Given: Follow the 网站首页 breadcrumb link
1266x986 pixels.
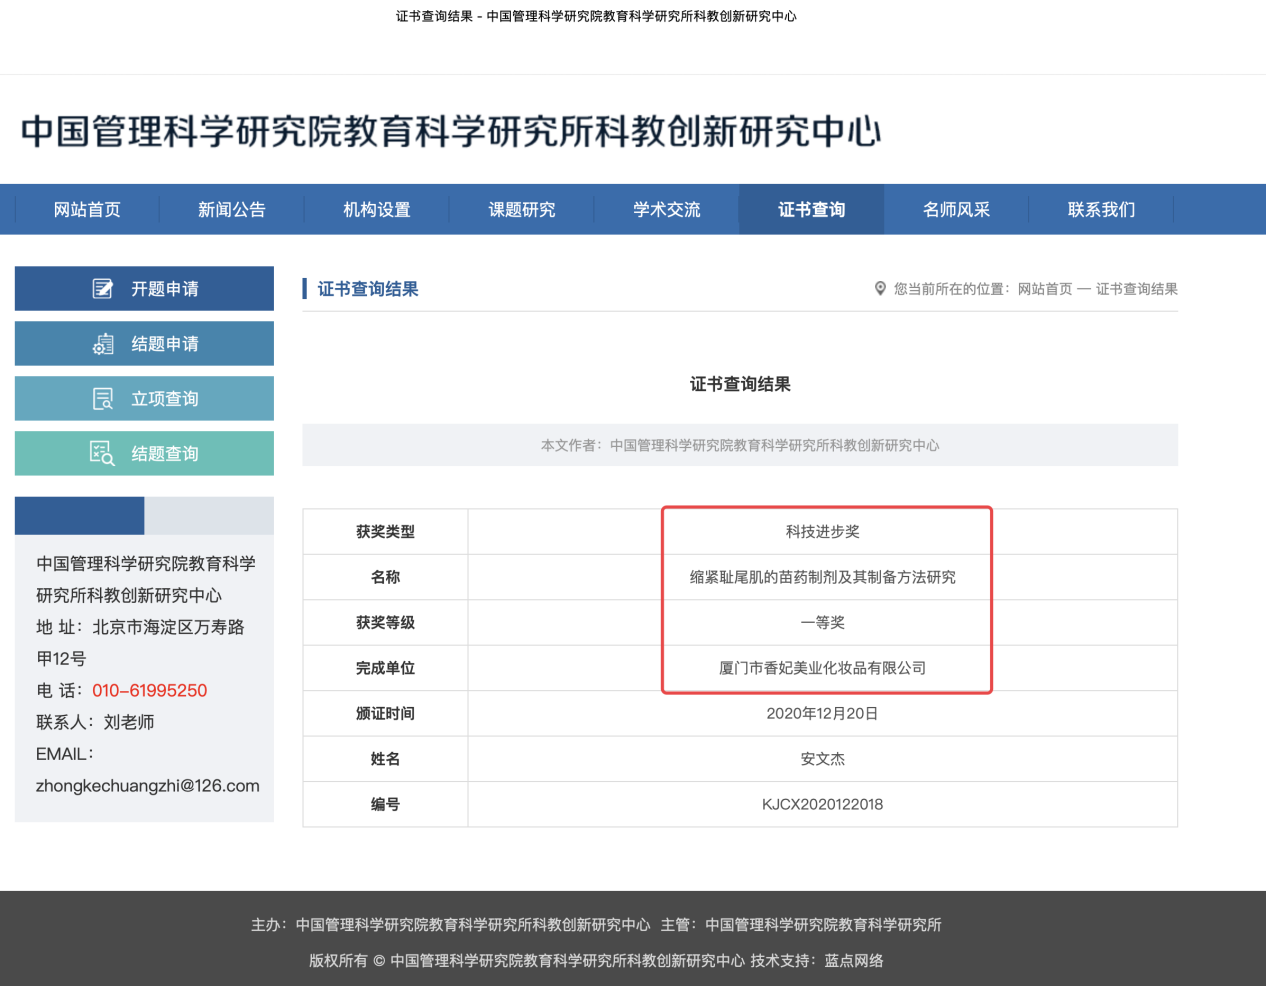Looking at the screenshot, I should (x=1045, y=289).
